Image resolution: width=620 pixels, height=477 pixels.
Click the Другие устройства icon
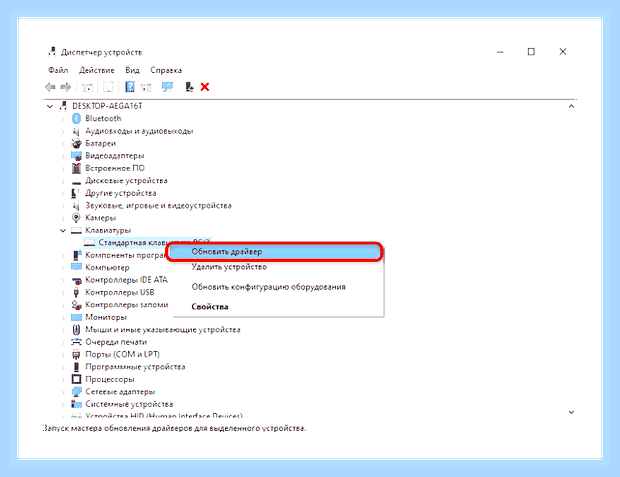pyautogui.click(x=76, y=193)
